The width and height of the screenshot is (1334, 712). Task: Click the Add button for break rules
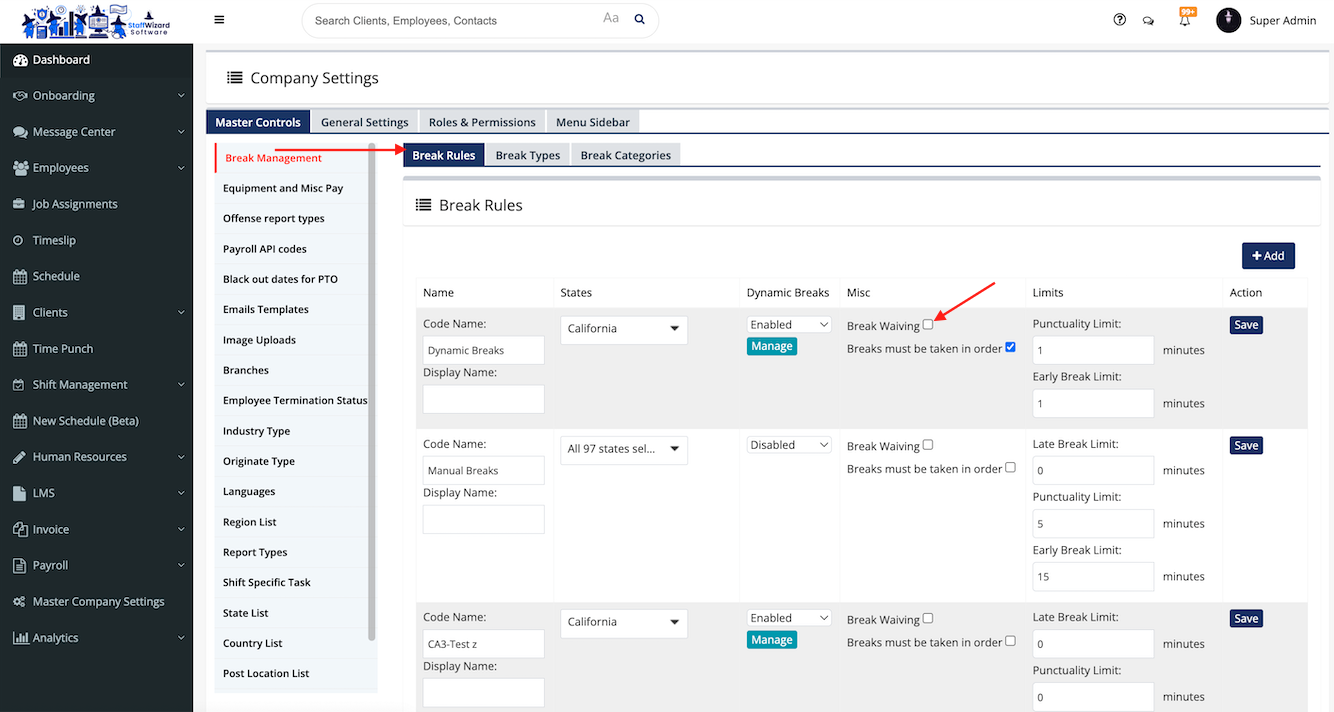point(1268,255)
